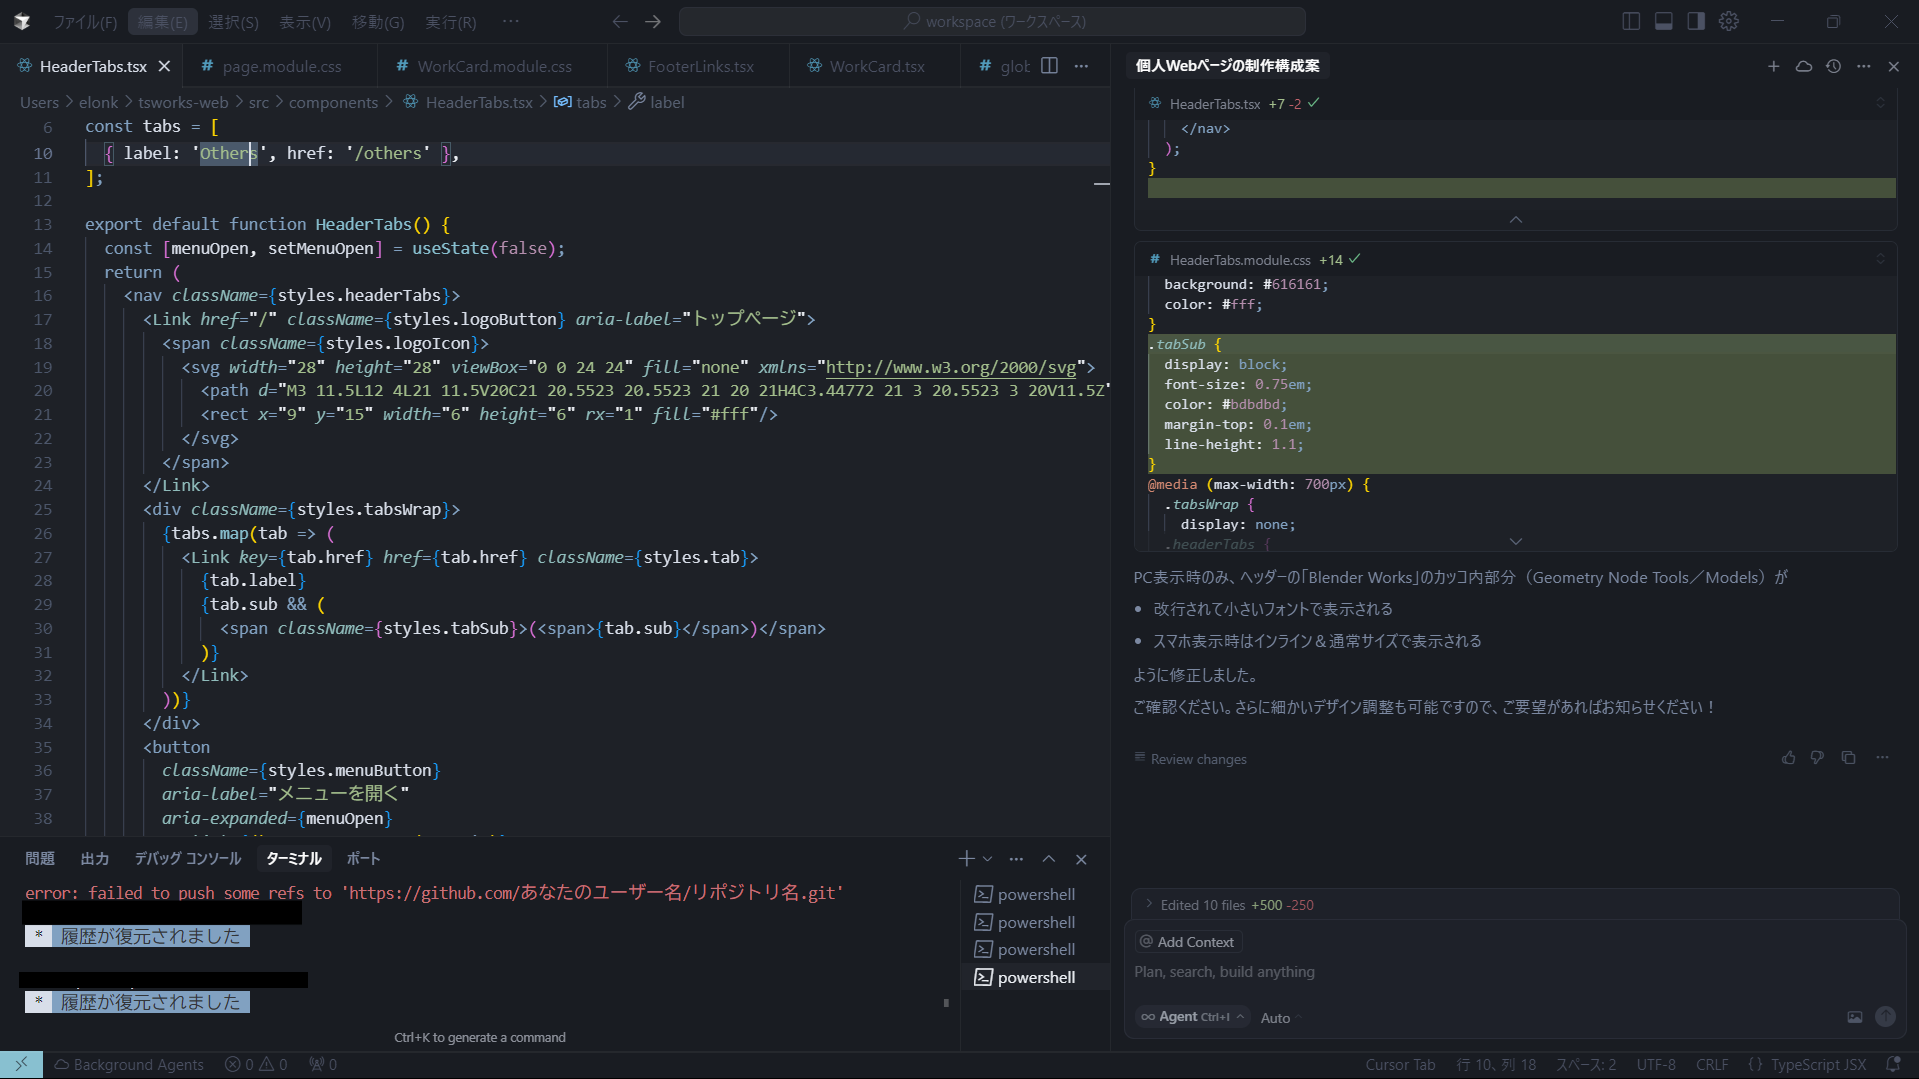Show more menu items ellipsis
The image size is (1919, 1079).
click(x=511, y=21)
